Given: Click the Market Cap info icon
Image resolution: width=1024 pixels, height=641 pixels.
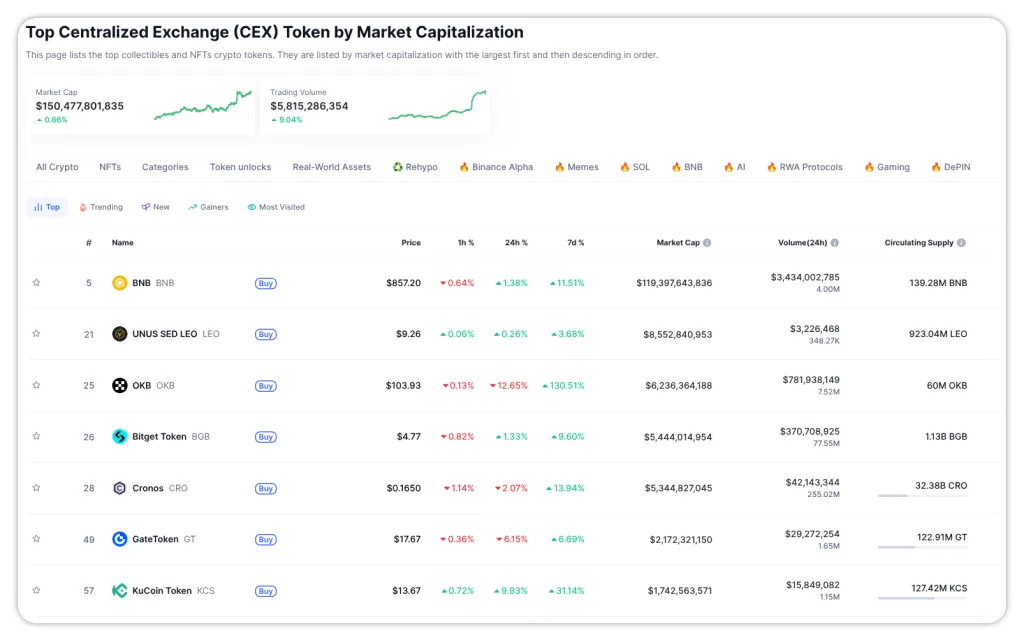Looking at the screenshot, I should [x=707, y=243].
